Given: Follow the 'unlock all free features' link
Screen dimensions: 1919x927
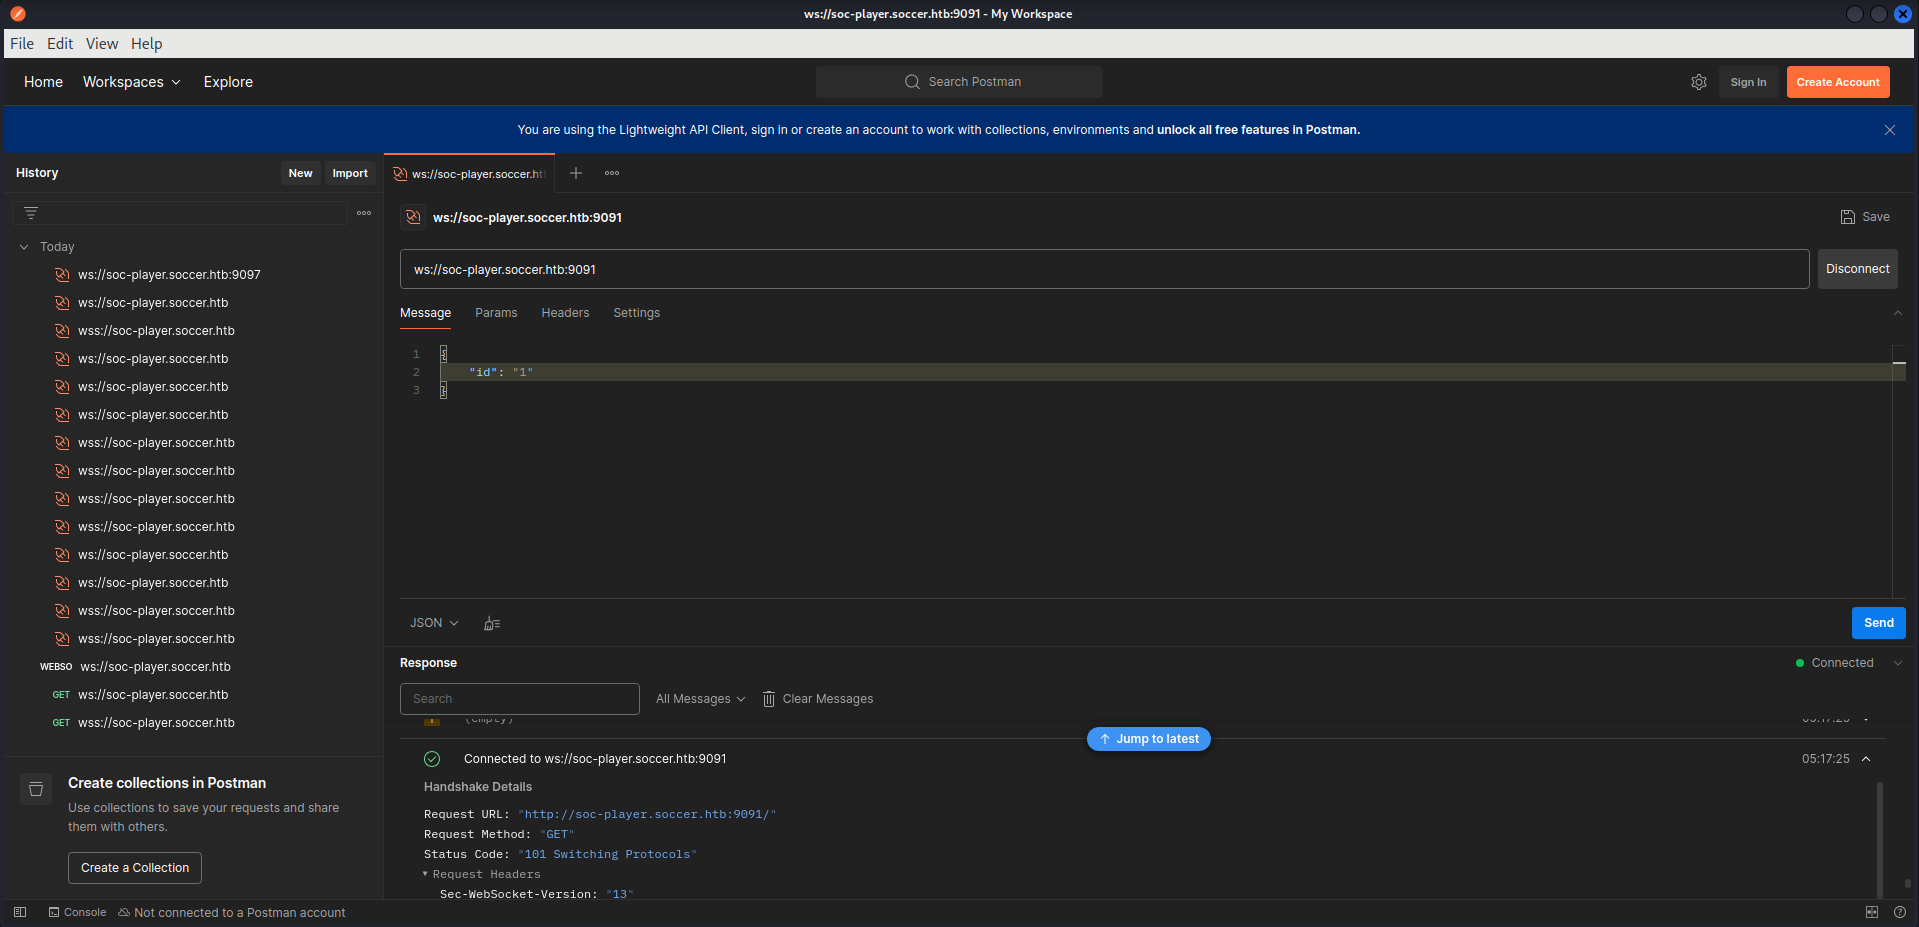Looking at the screenshot, I should pos(1258,130).
